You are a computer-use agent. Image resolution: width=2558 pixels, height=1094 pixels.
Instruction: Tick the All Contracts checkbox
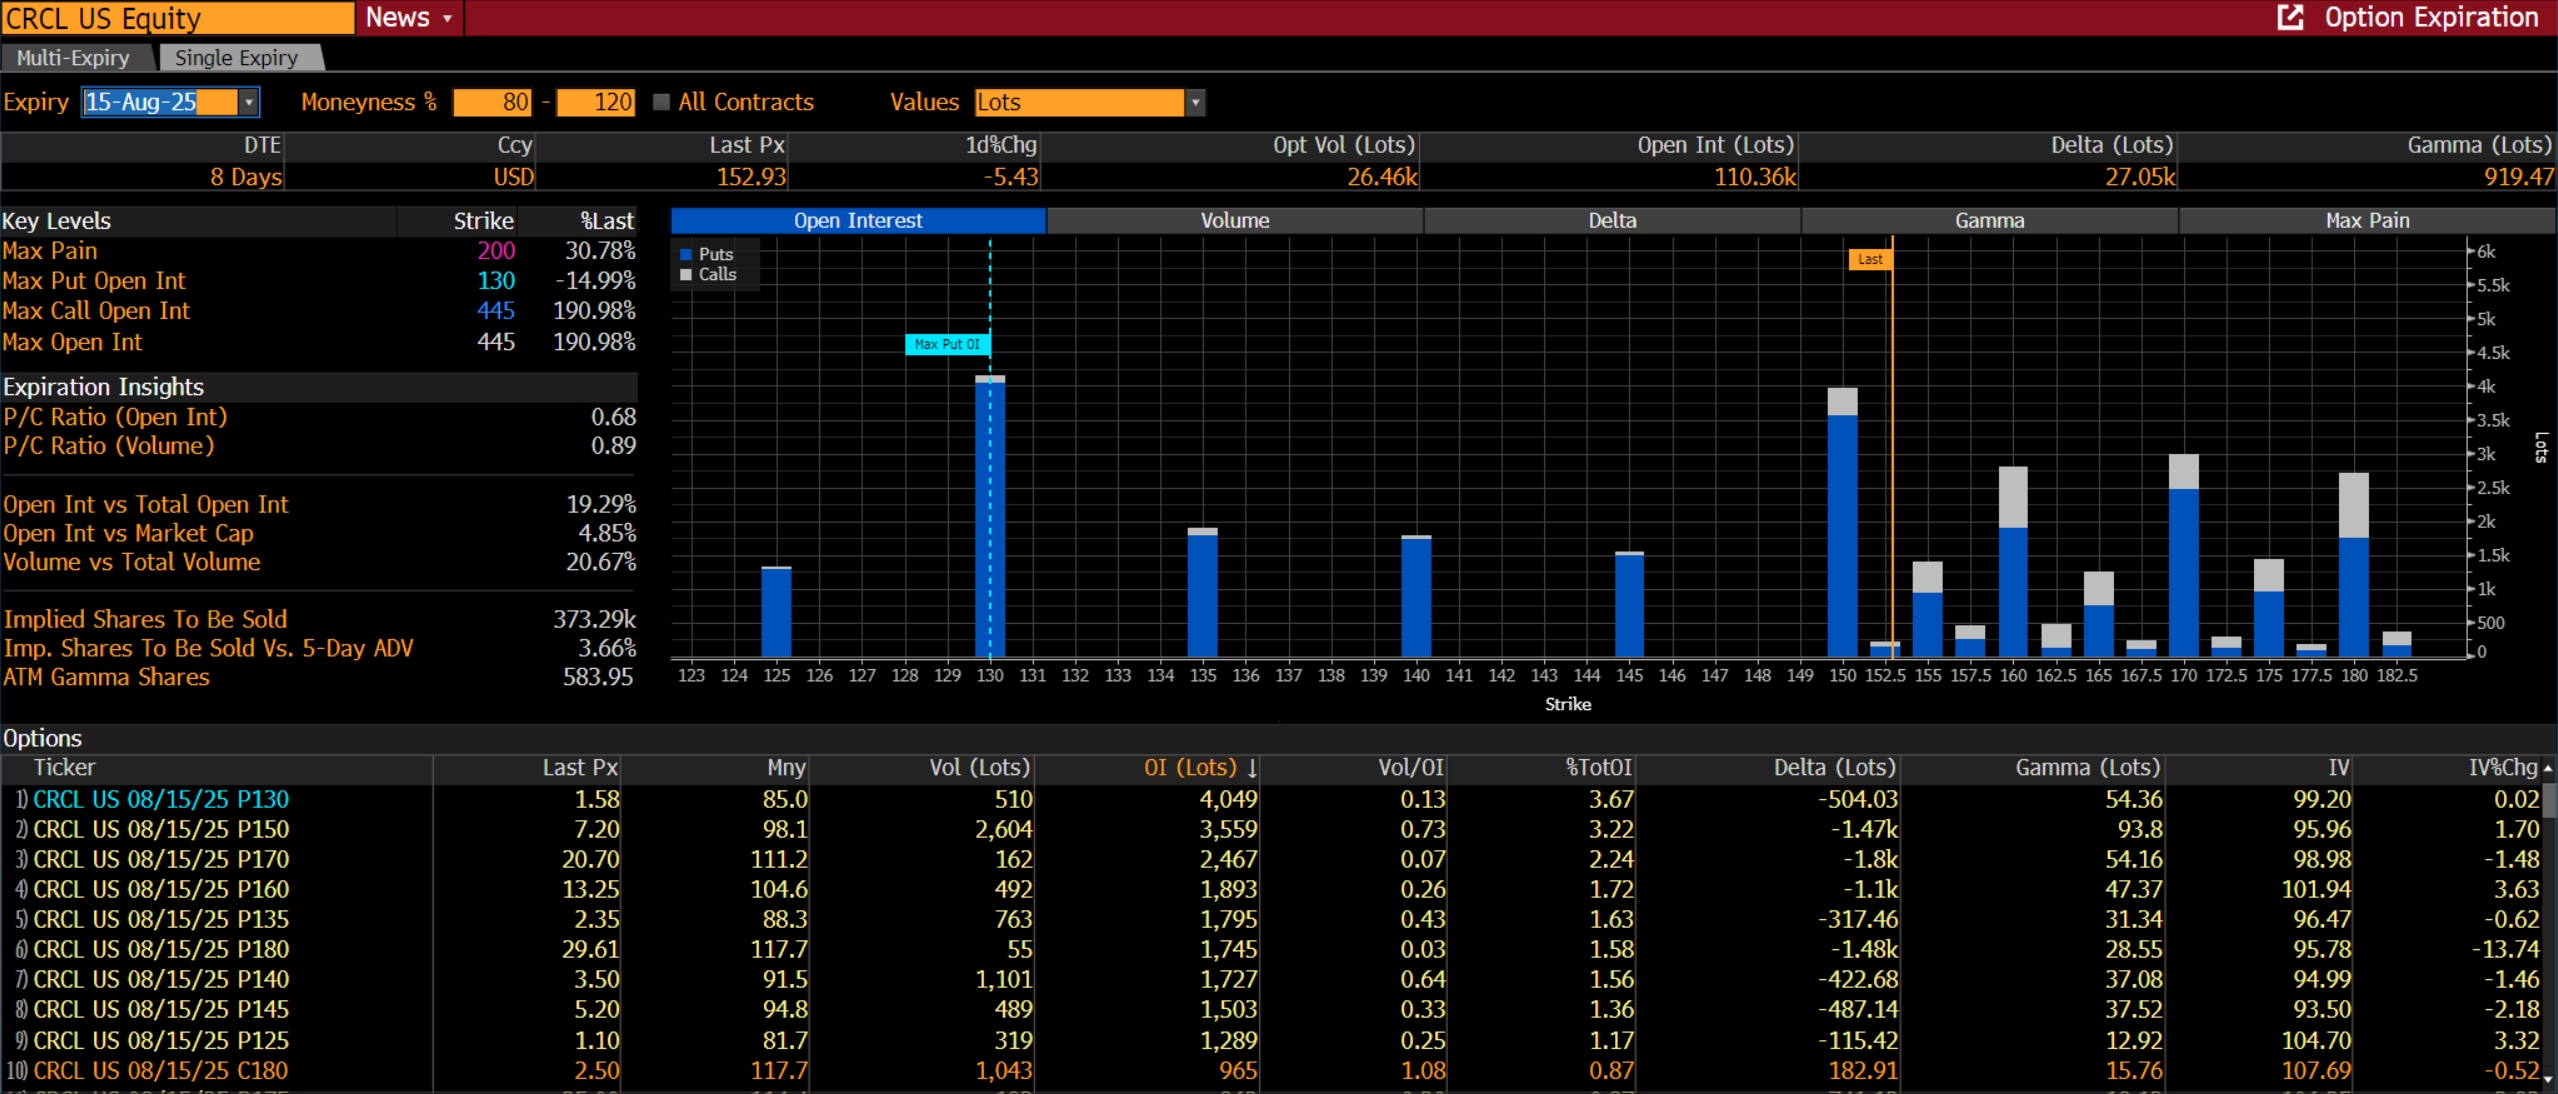(x=661, y=102)
